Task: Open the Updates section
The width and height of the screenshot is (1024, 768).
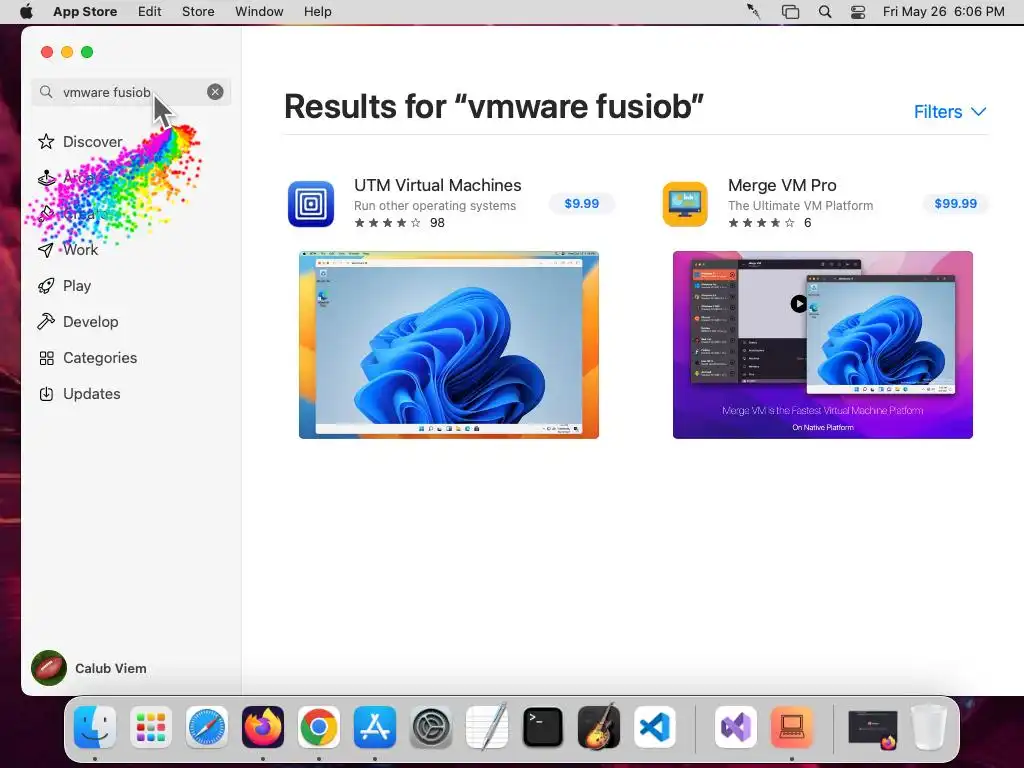Action: [x=91, y=394]
